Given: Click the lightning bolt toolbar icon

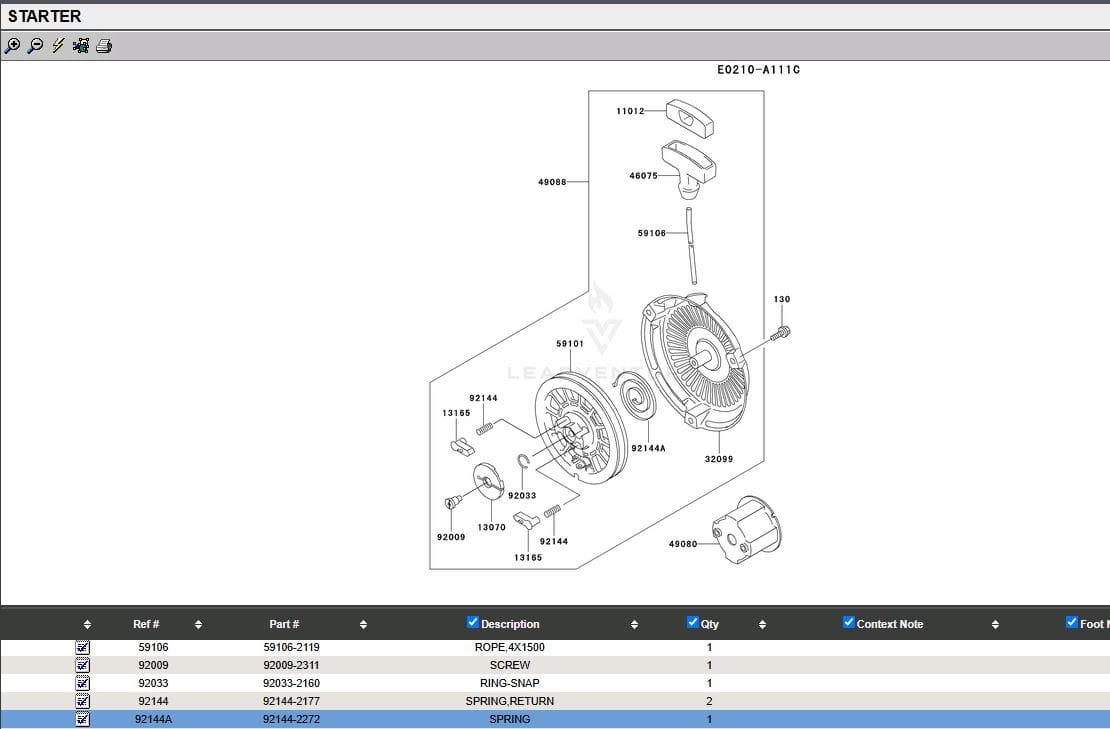Looking at the screenshot, I should [58, 46].
